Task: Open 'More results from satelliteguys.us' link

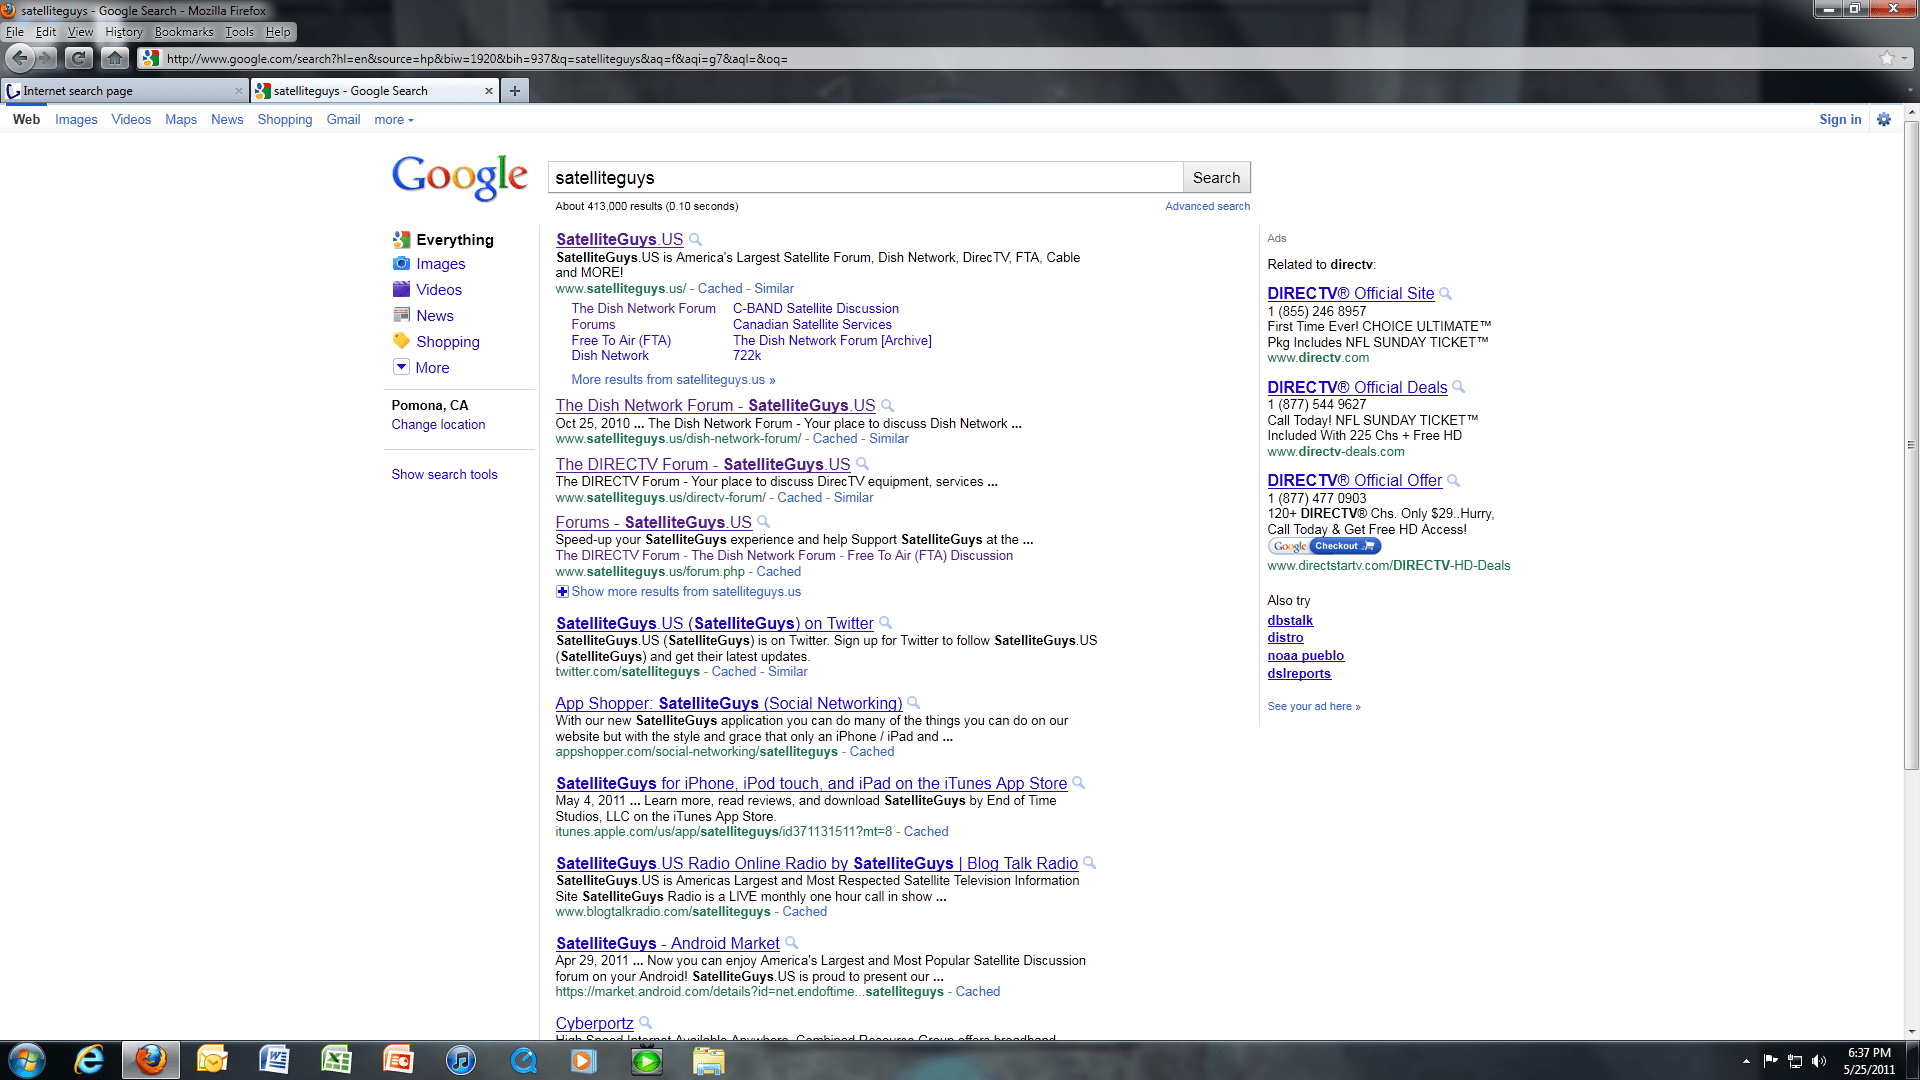Action: tap(673, 380)
